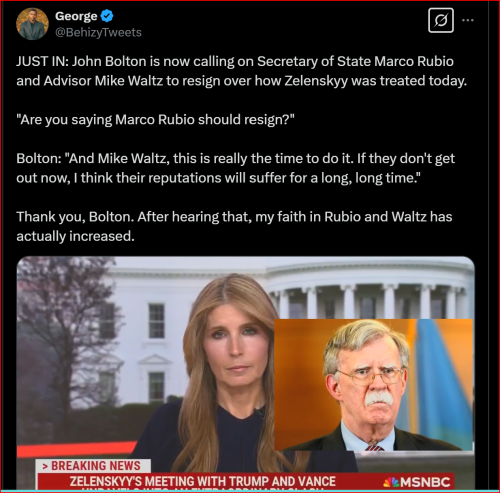
Task: Click the inset photo of the mustached man
Action: pos(373,385)
